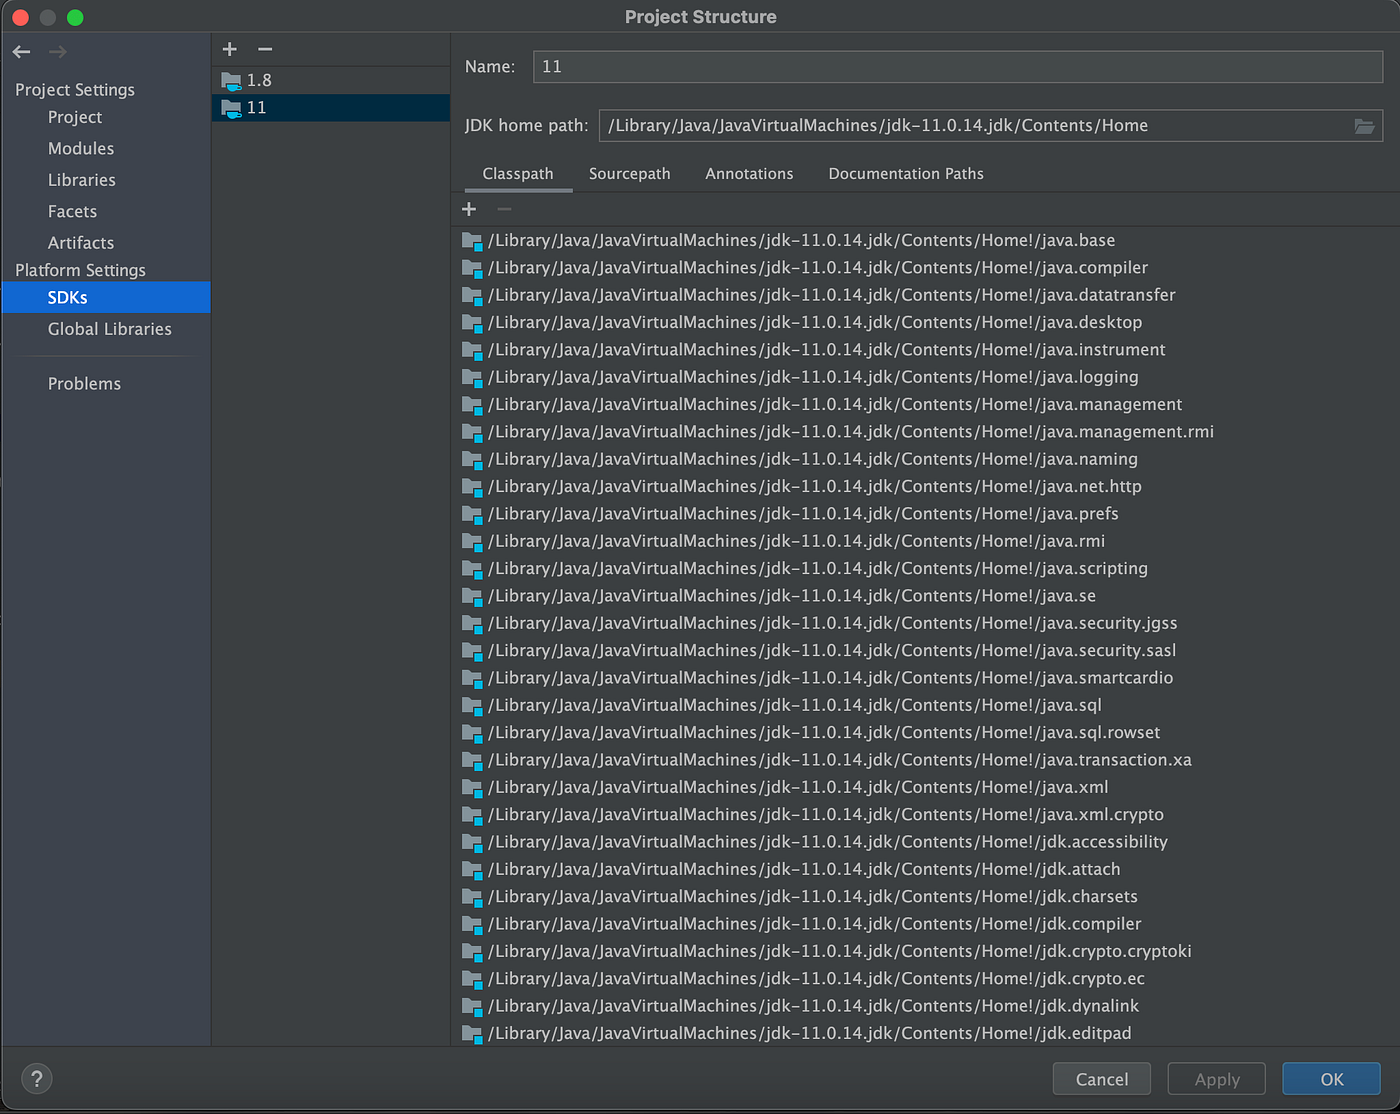
Task: Open the help question mark button
Action: tap(37, 1079)
